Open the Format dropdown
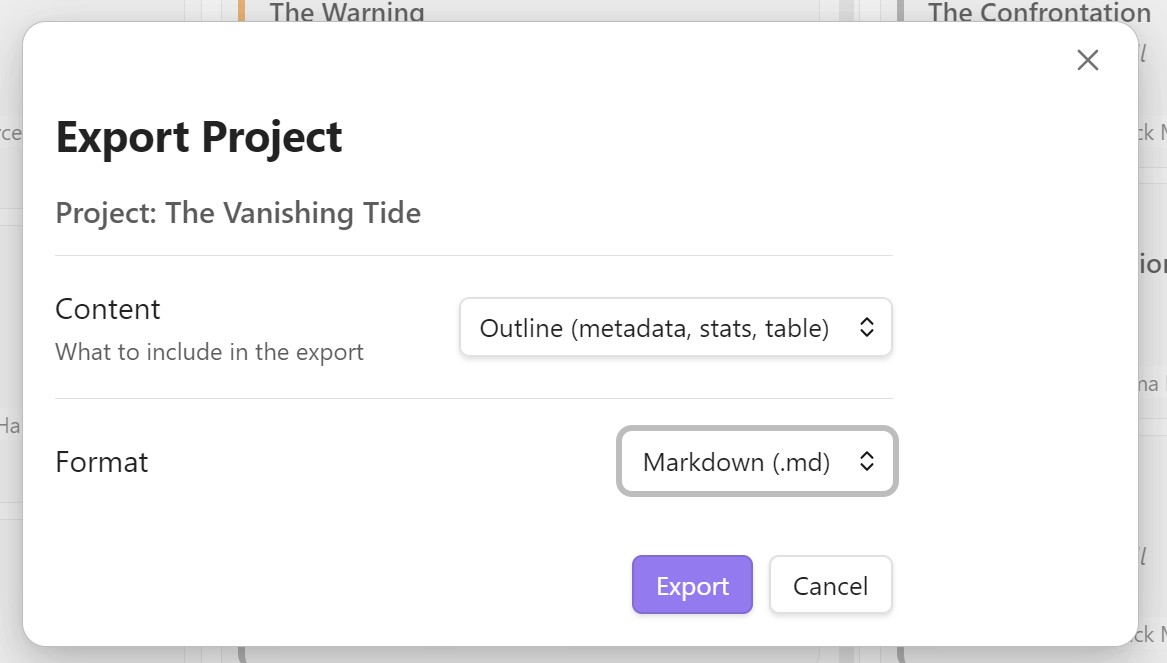1167x663 pixels. point(757,462)
